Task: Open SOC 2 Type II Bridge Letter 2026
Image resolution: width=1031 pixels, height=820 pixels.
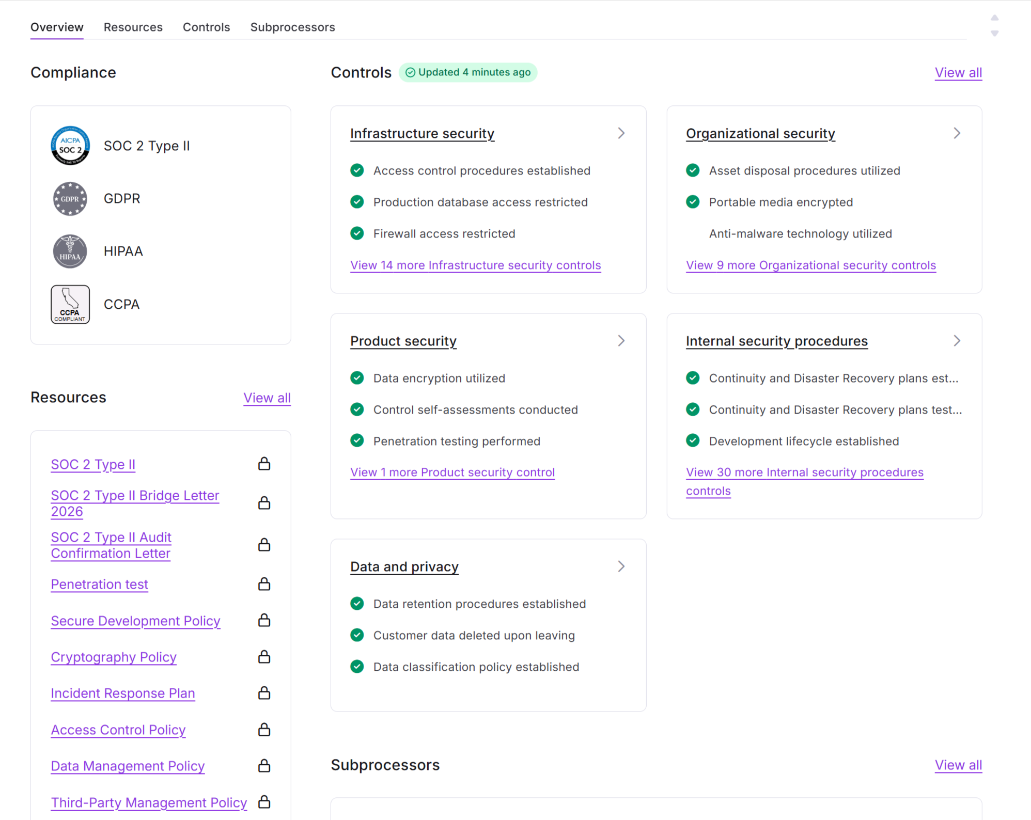Action: coord(135,504)
